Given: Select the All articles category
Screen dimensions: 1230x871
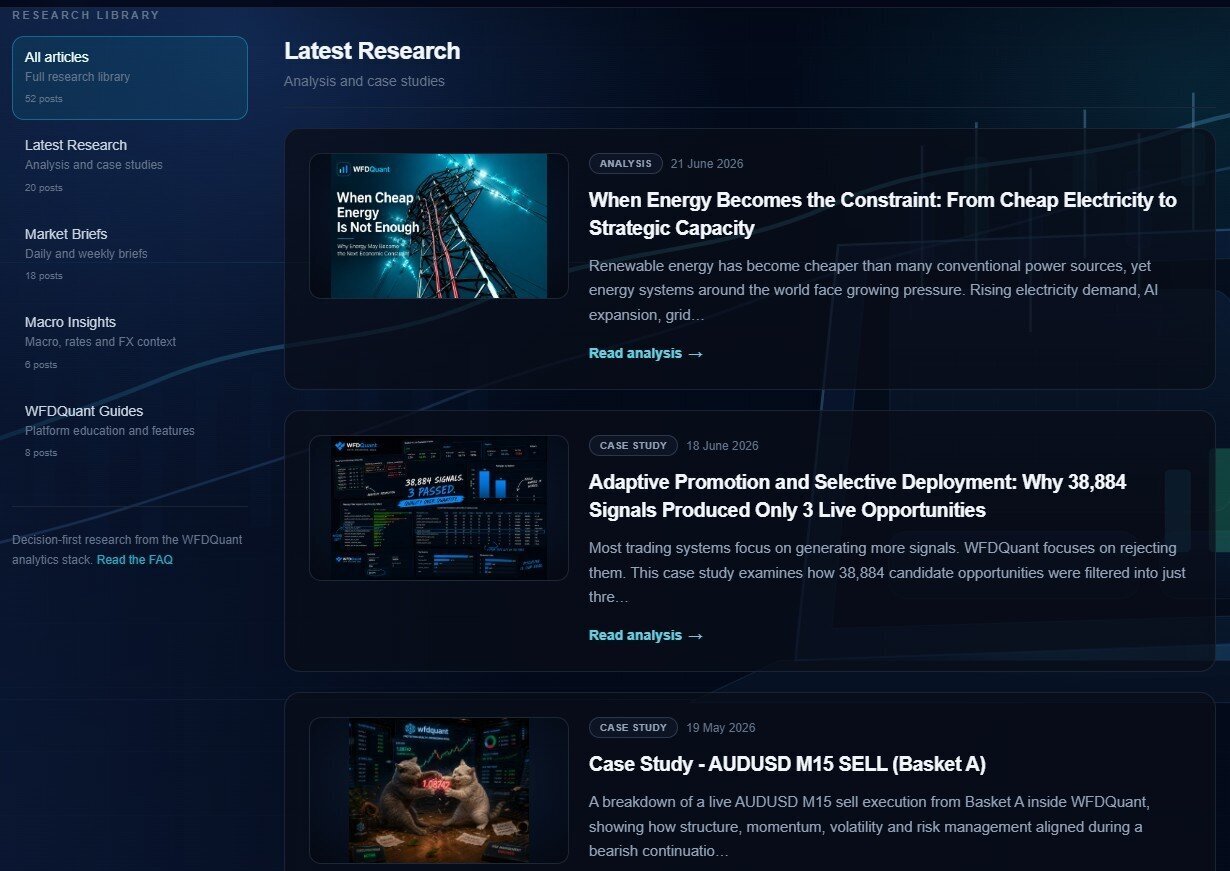Looking at the screenshot, I should click(x=130, y=78).
